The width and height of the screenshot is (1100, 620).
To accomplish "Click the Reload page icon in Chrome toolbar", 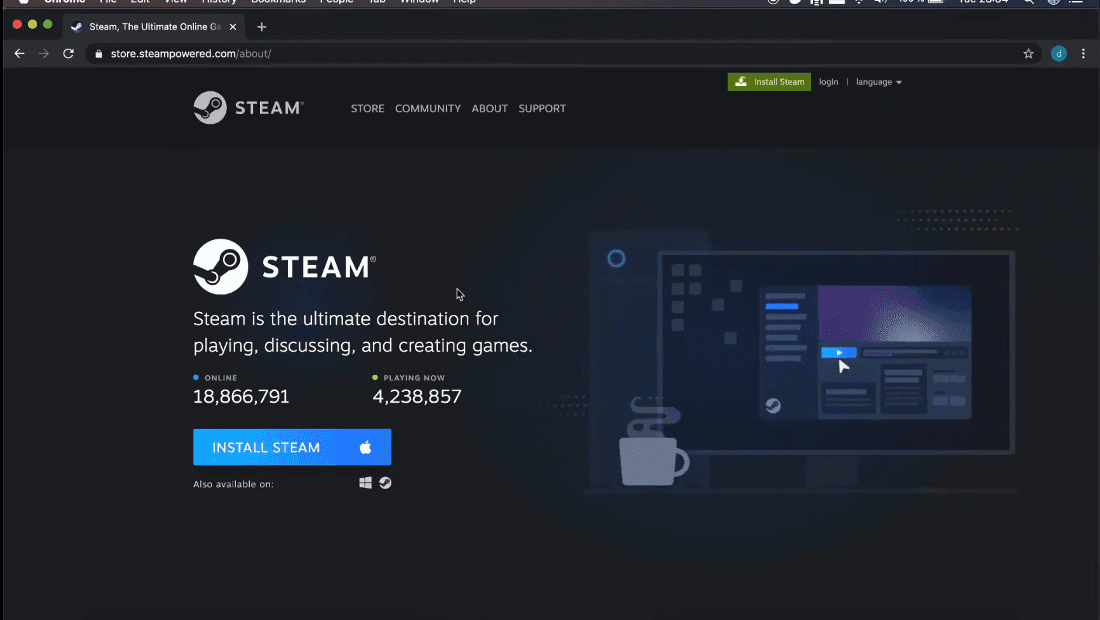I will coord(68,53).
